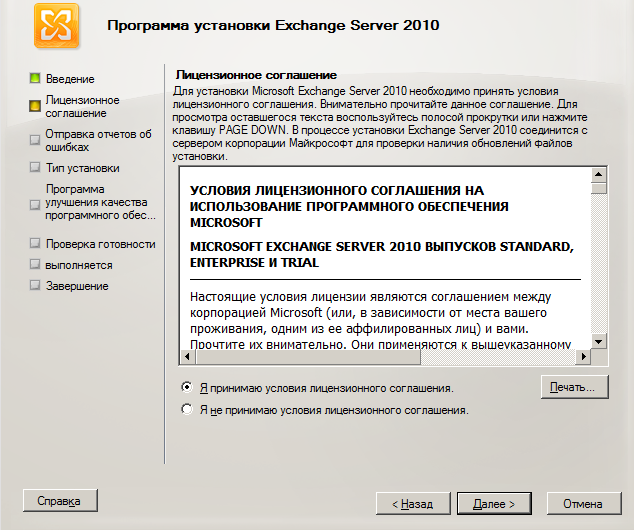This screenshot has width=634, height=530.
Task: Click the license text scroll down arrow
Action: [x=598, y=342]
